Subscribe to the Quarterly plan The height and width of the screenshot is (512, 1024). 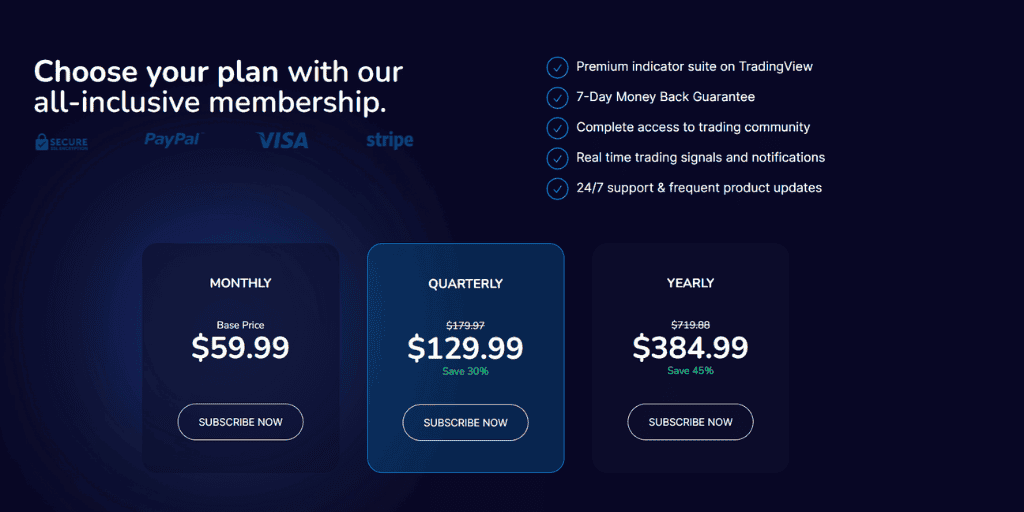pos(466,423)
